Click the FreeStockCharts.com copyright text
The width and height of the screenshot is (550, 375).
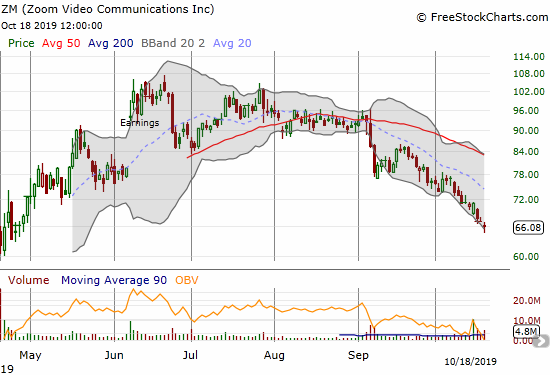pyautogui.click(x=482, y=17)
